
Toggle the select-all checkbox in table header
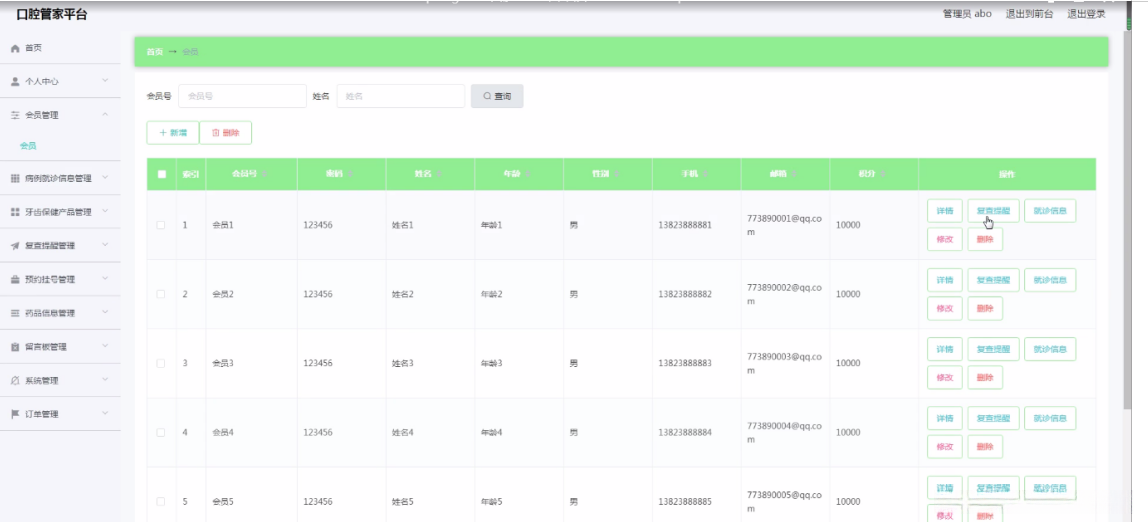(x=161, y=174)
